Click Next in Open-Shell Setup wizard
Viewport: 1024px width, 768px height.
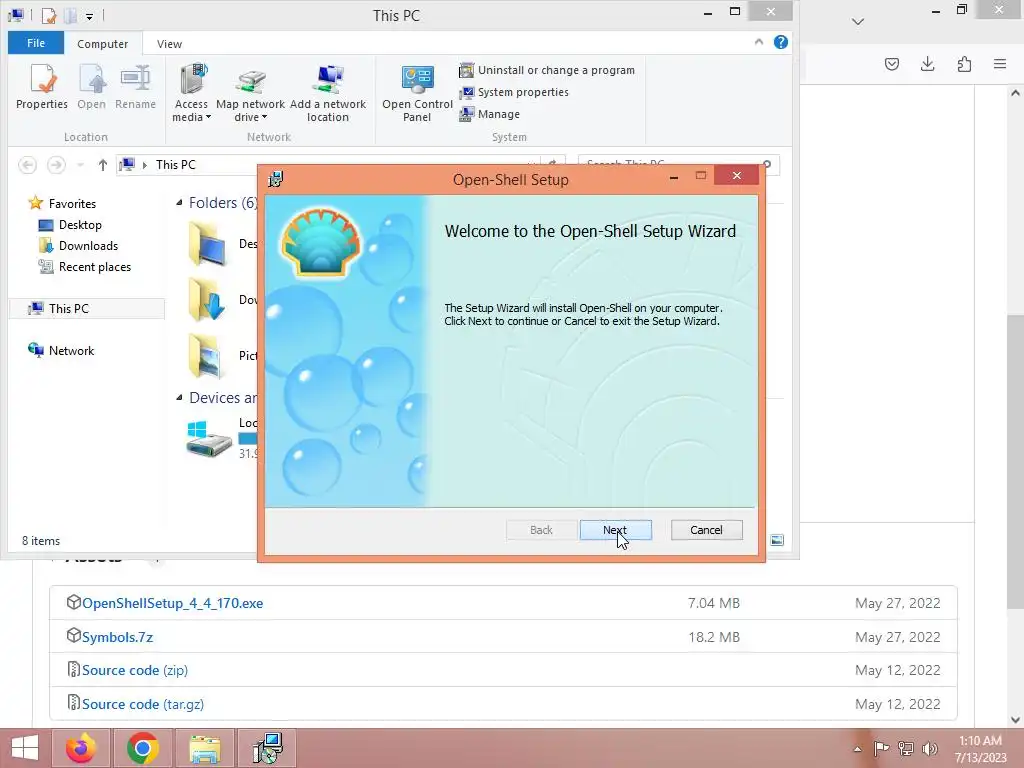click(x=615, y=530)
